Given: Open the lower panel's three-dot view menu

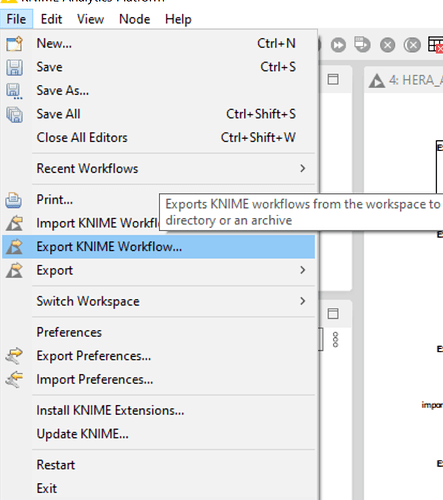Looking at the screenshot, I should [x=335, y=340].
